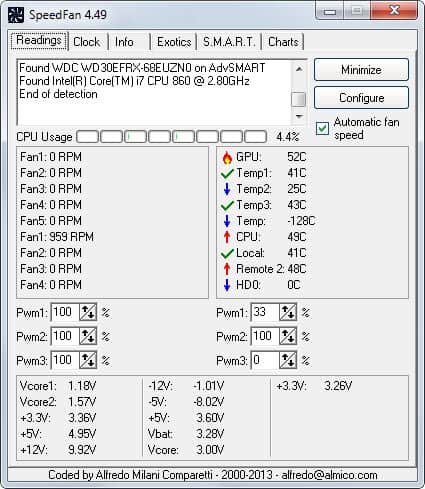Click the -128C temperature value
The height and width of the screenshot is (489, 425).
(301, 221)
